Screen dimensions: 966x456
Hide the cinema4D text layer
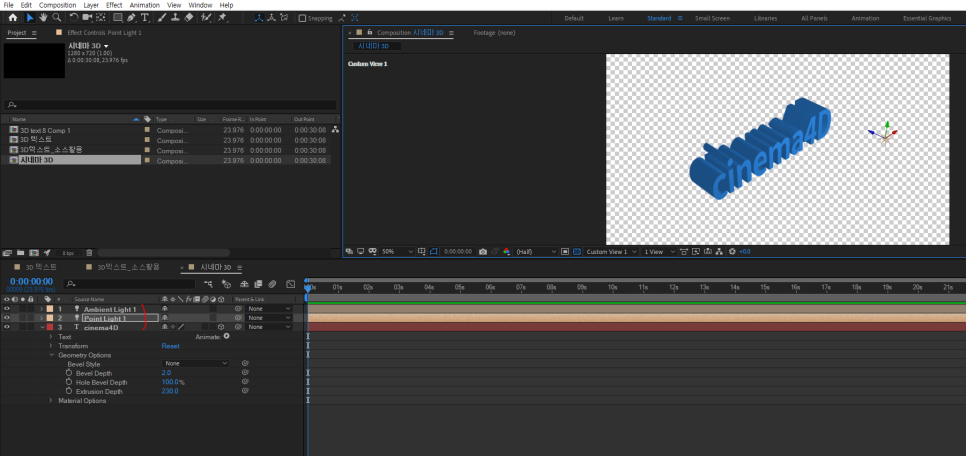(7, 327)
